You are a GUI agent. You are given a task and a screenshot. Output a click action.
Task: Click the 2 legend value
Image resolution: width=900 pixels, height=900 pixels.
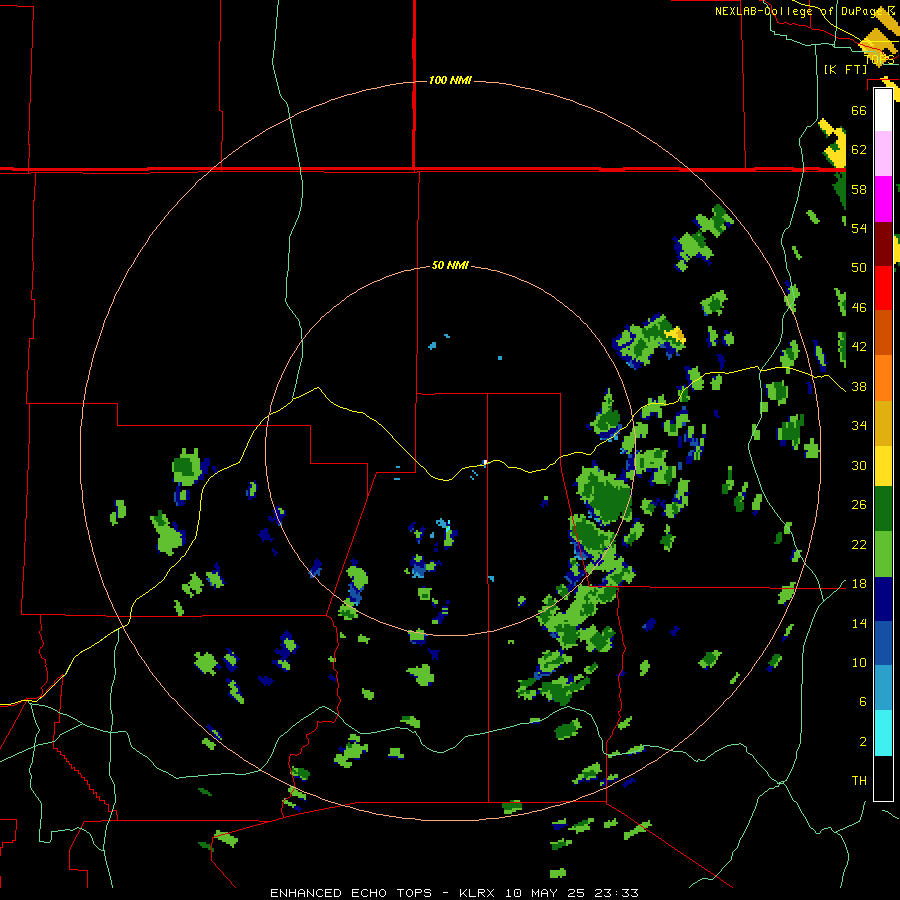pyautogui.click(x=863, y=742)
